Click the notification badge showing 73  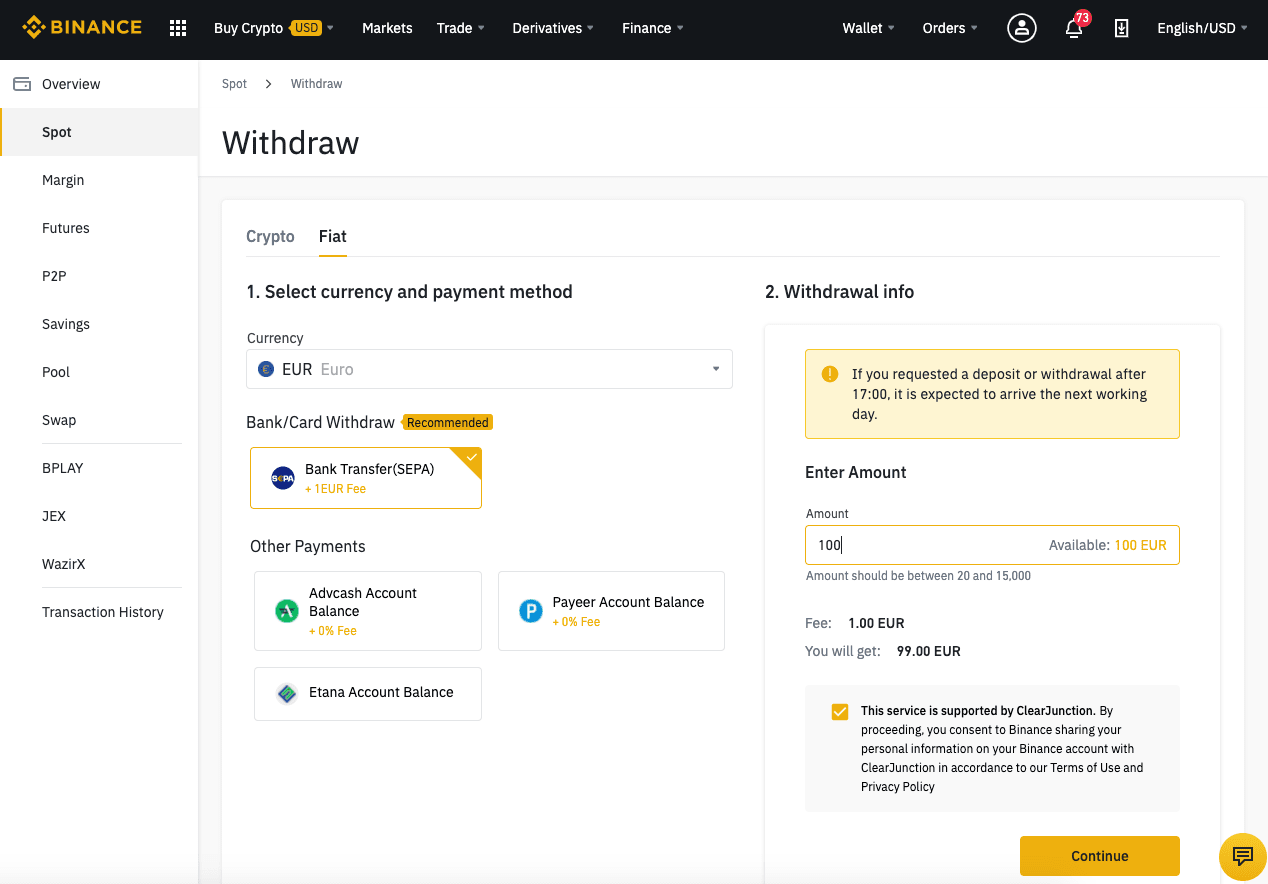[1082, 18]
